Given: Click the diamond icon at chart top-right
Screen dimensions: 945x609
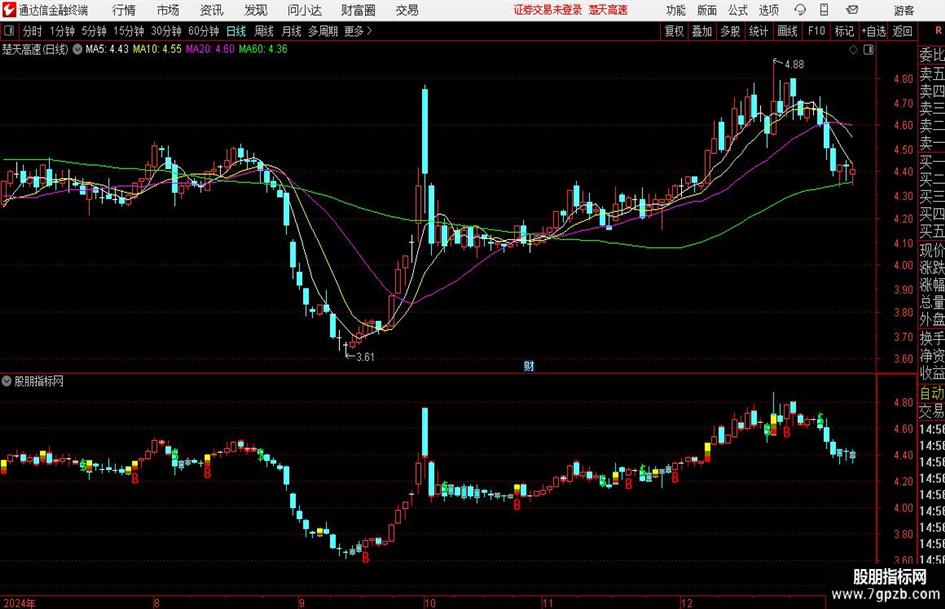Looking at the screenshot, I should click(853, 50).
